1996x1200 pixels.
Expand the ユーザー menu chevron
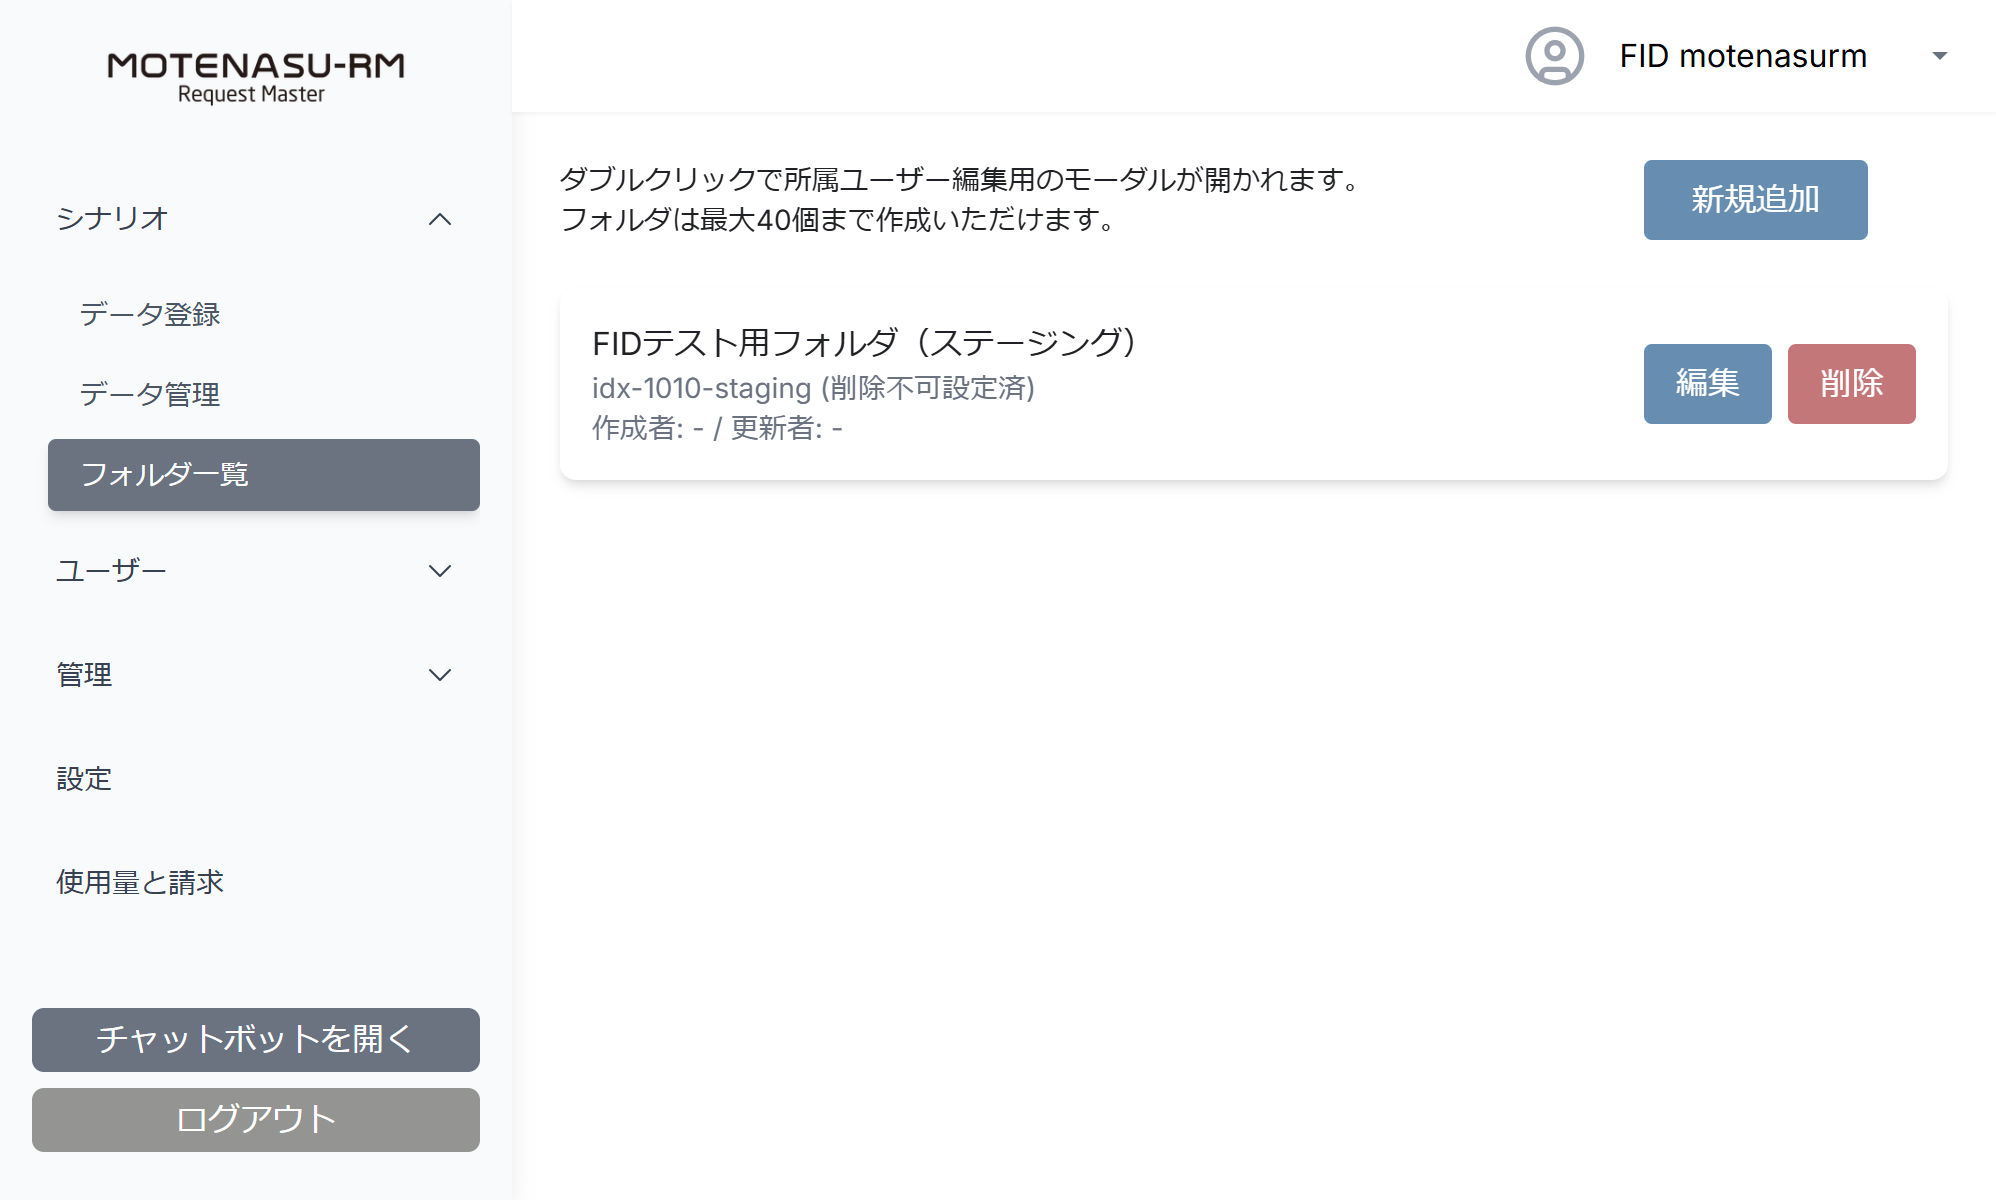[x=440, y=571]
